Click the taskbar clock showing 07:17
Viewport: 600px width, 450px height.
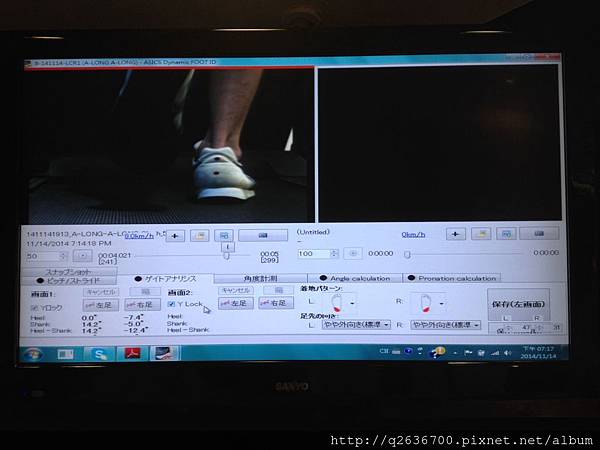538,352
